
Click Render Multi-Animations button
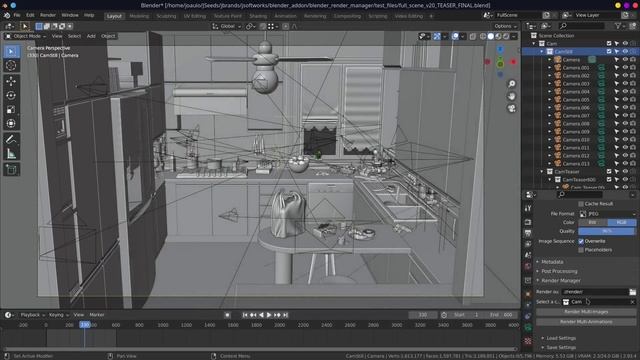[x=586, y=322]
